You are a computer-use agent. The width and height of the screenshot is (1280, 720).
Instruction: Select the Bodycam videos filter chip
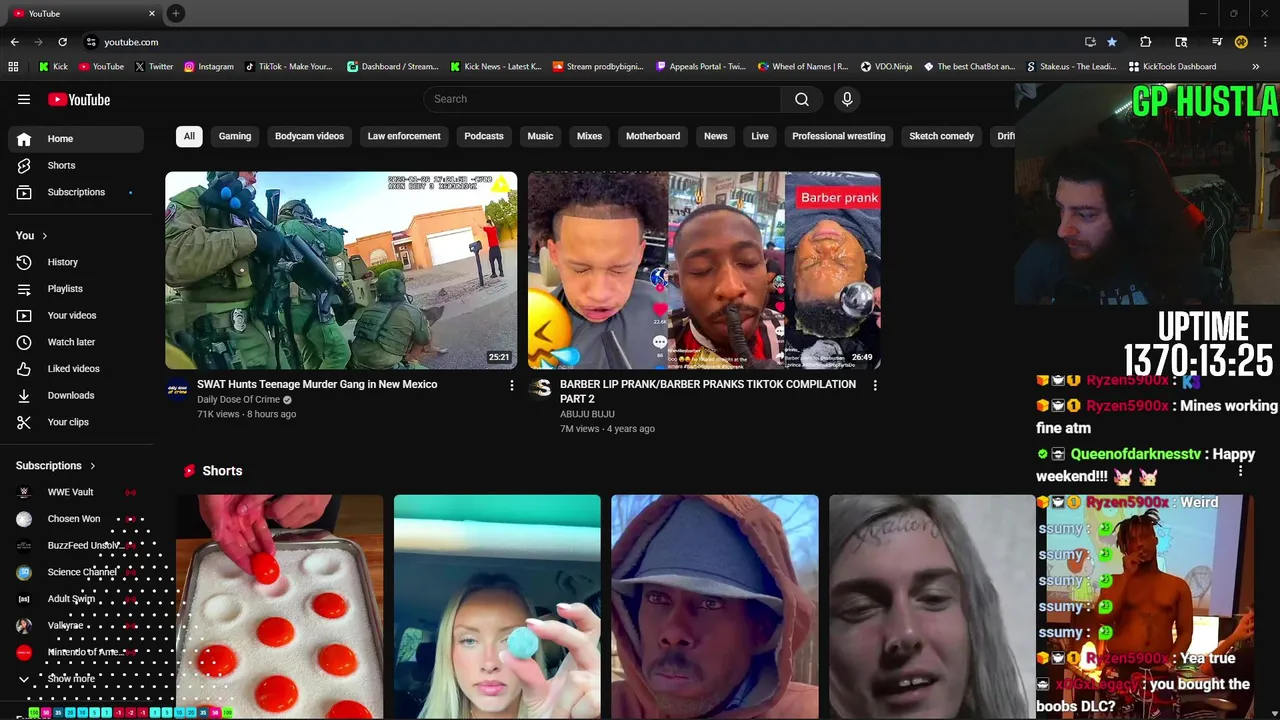point(309,136)
